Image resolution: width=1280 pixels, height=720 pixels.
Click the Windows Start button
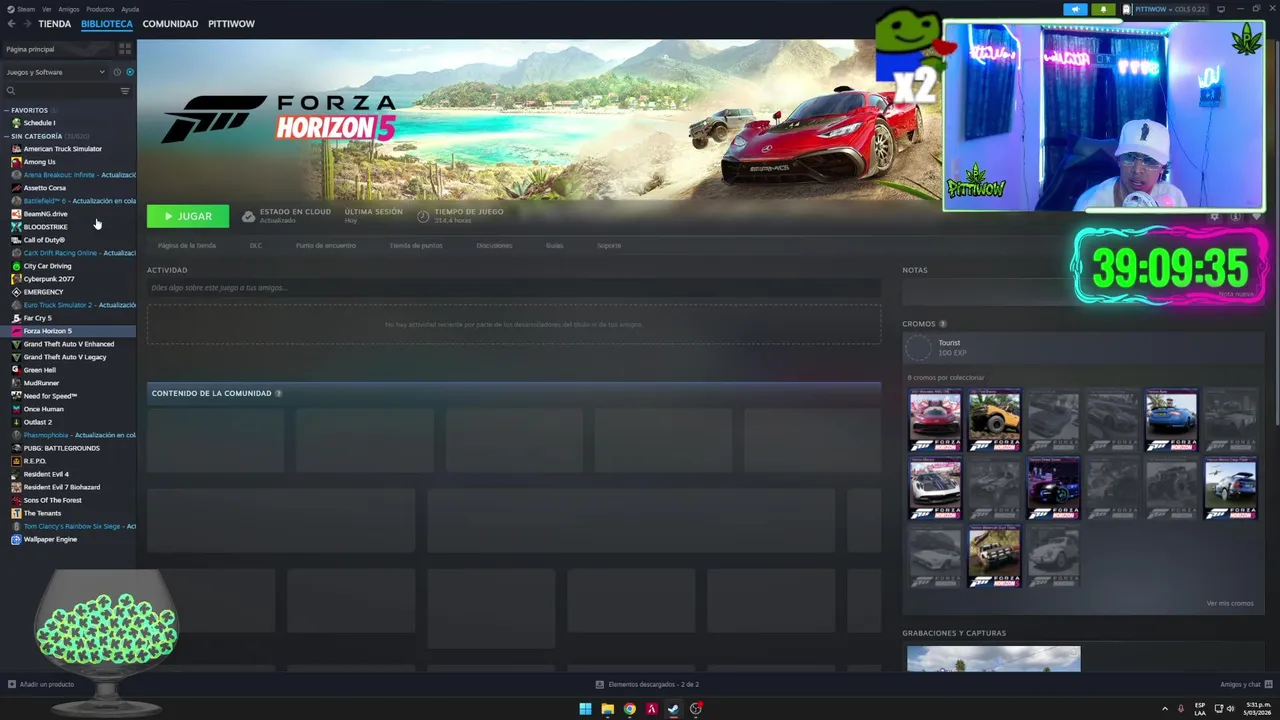coord(585,709)
